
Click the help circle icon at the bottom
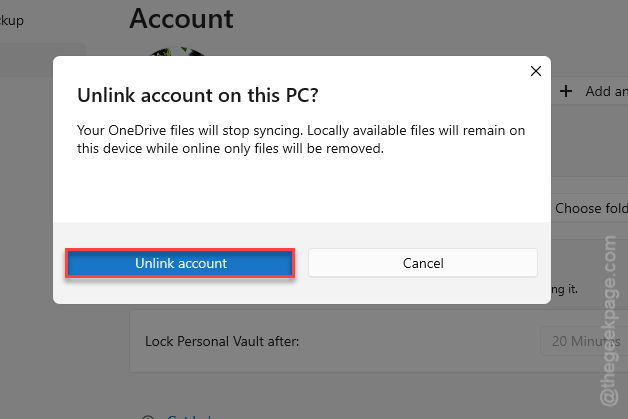(x=148, y=417)
